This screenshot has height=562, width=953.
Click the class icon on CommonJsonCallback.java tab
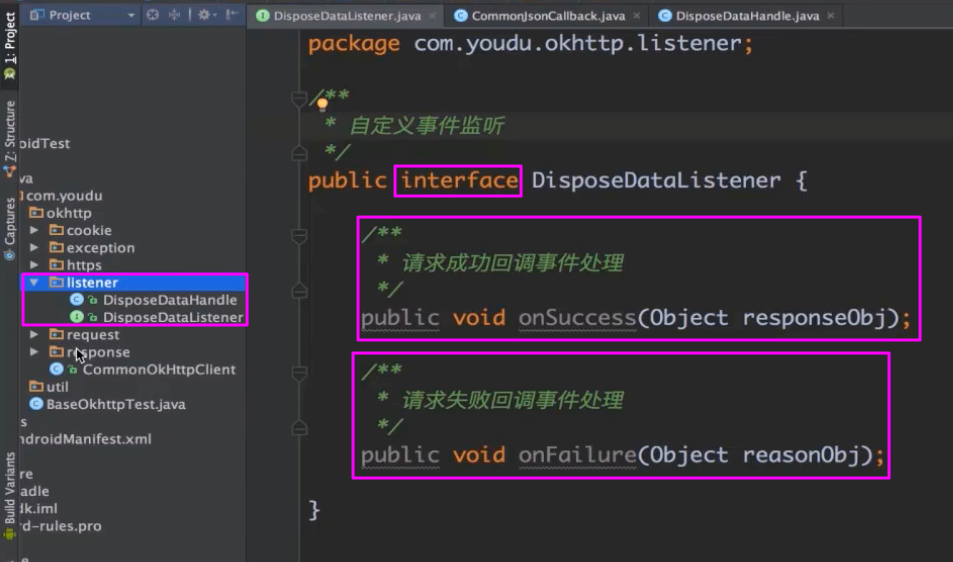point(461,16)
